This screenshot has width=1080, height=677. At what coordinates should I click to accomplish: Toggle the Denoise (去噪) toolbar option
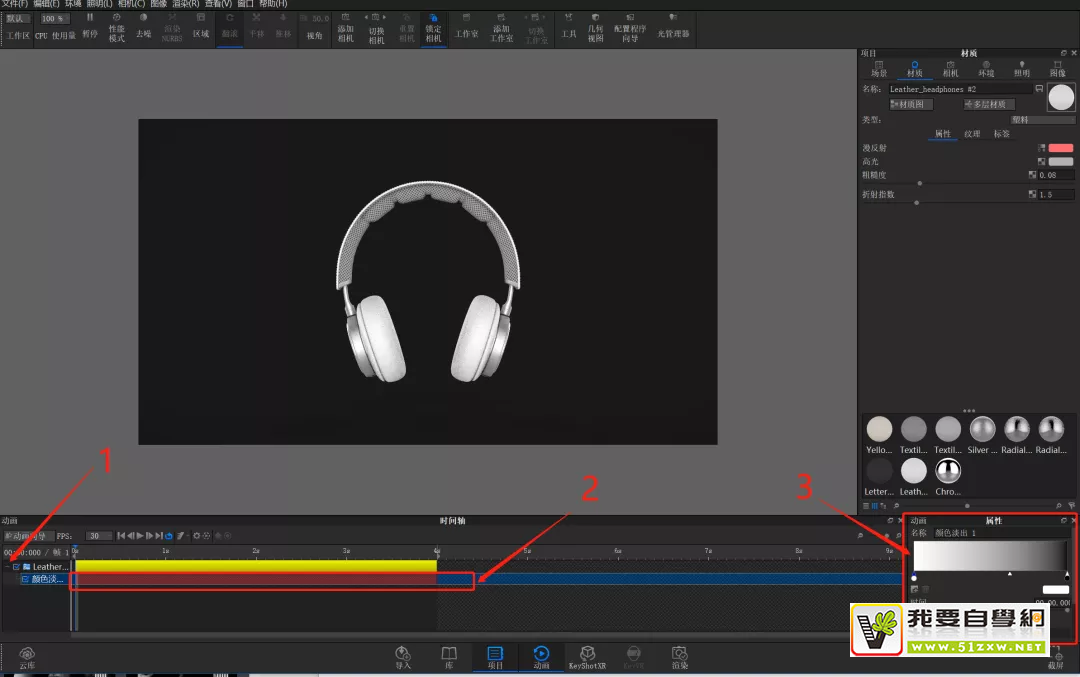point(143,25)
